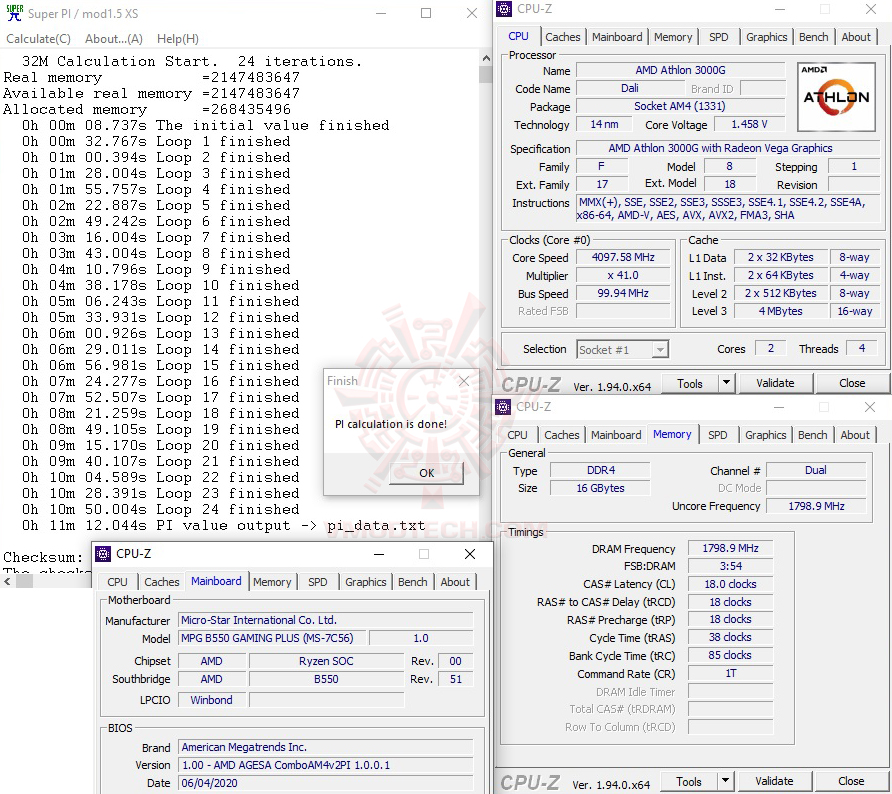Screen dimensions: 892x794
Task: Open SPD tab in Memory CPU-Z window
Action: pyautogui.click(x=717, y=435)
